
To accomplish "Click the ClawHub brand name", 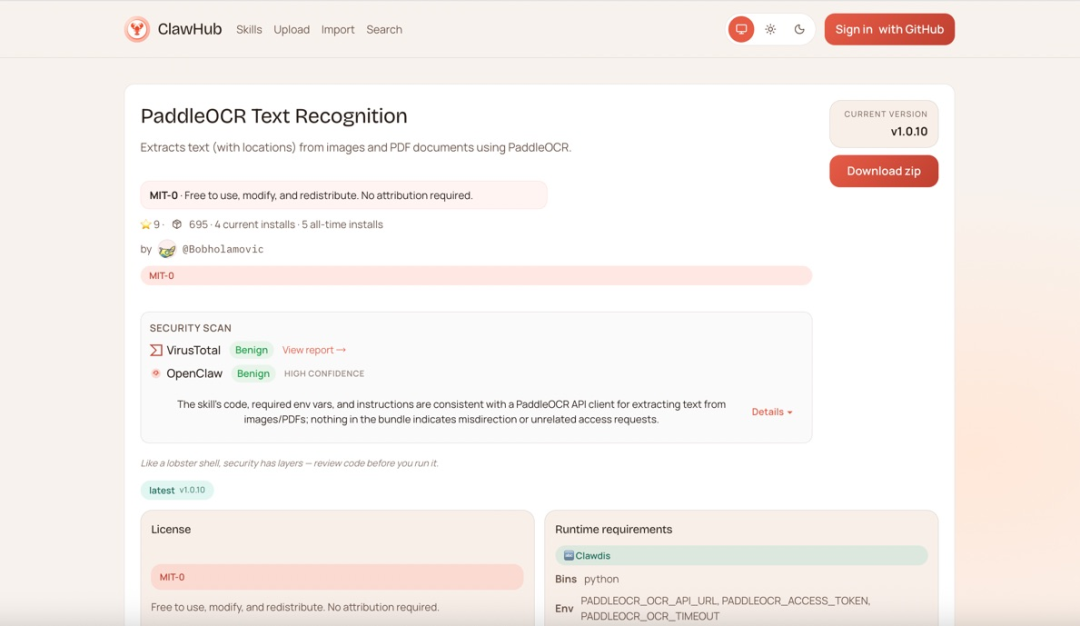I will (x=189, y=29).
